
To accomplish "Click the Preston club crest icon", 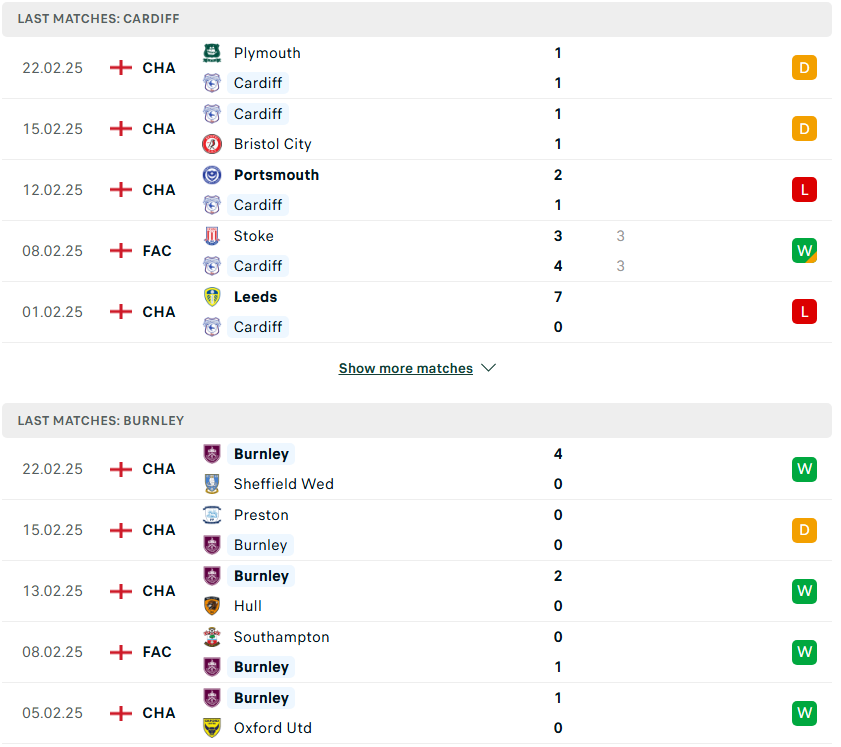I will coord(212,515).
